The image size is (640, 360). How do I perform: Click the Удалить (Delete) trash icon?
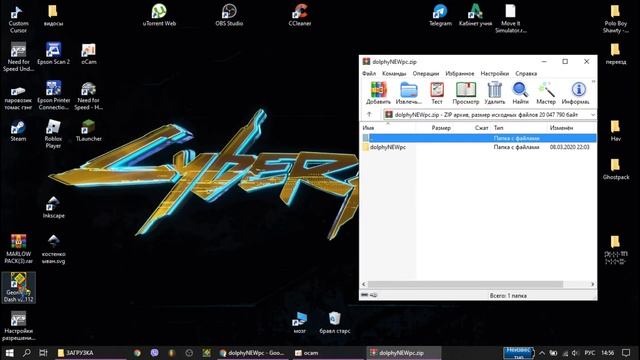point(495,93)
